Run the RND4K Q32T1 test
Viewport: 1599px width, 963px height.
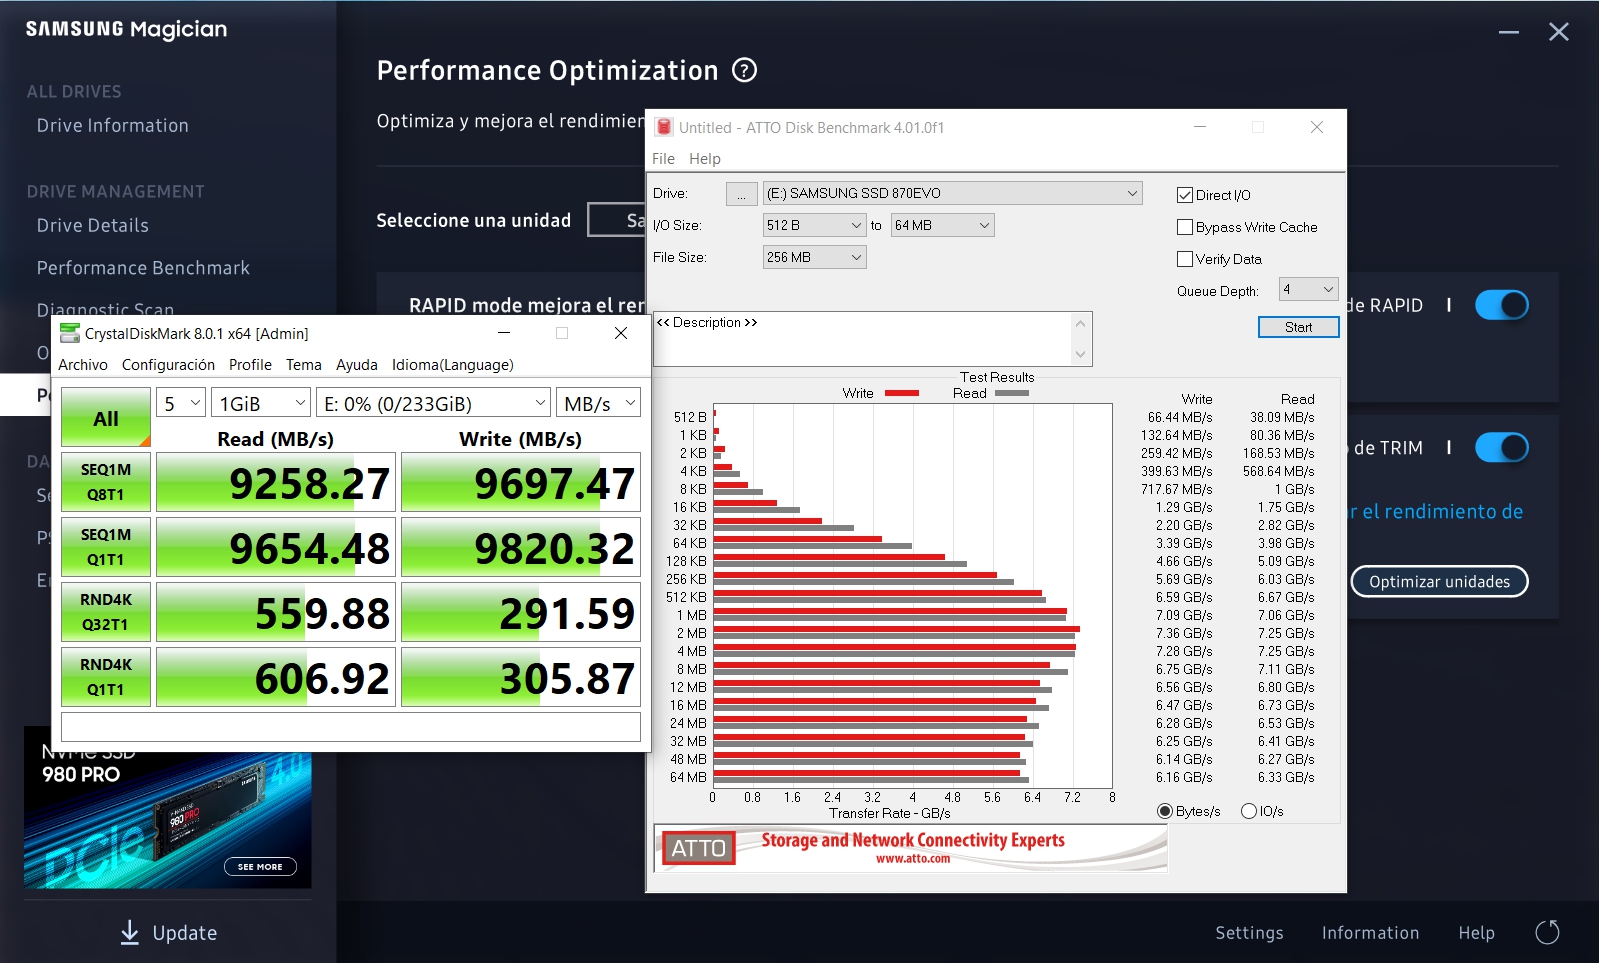106,612
